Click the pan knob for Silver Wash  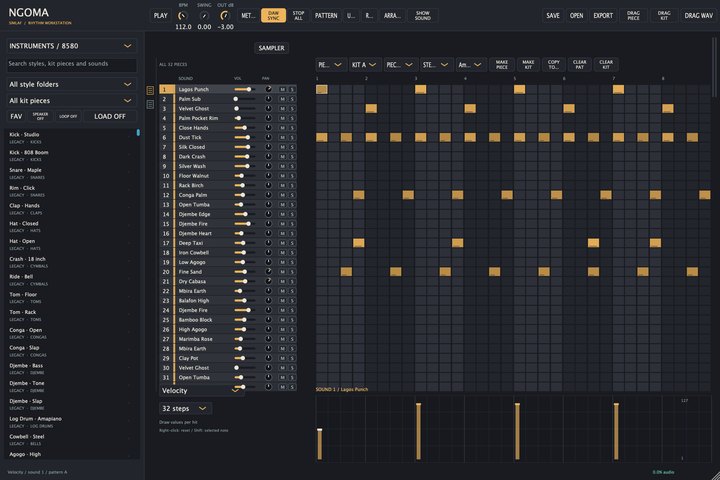(268, 166)
